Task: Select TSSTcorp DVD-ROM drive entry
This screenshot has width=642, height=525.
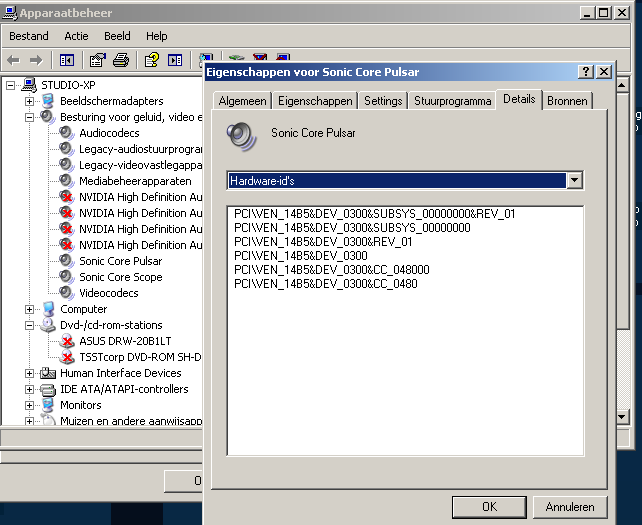Action: 140,357
